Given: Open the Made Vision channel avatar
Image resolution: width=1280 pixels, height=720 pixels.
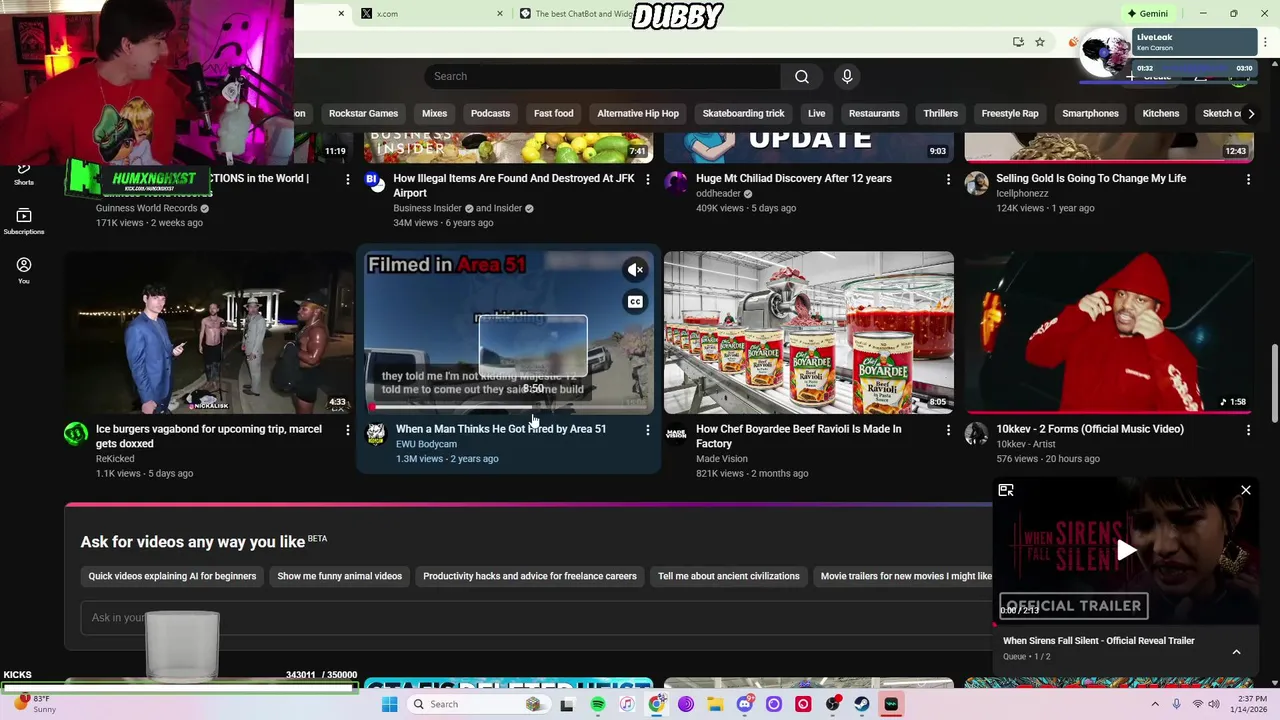Looking at the screenshot, I should coord(676,433).
